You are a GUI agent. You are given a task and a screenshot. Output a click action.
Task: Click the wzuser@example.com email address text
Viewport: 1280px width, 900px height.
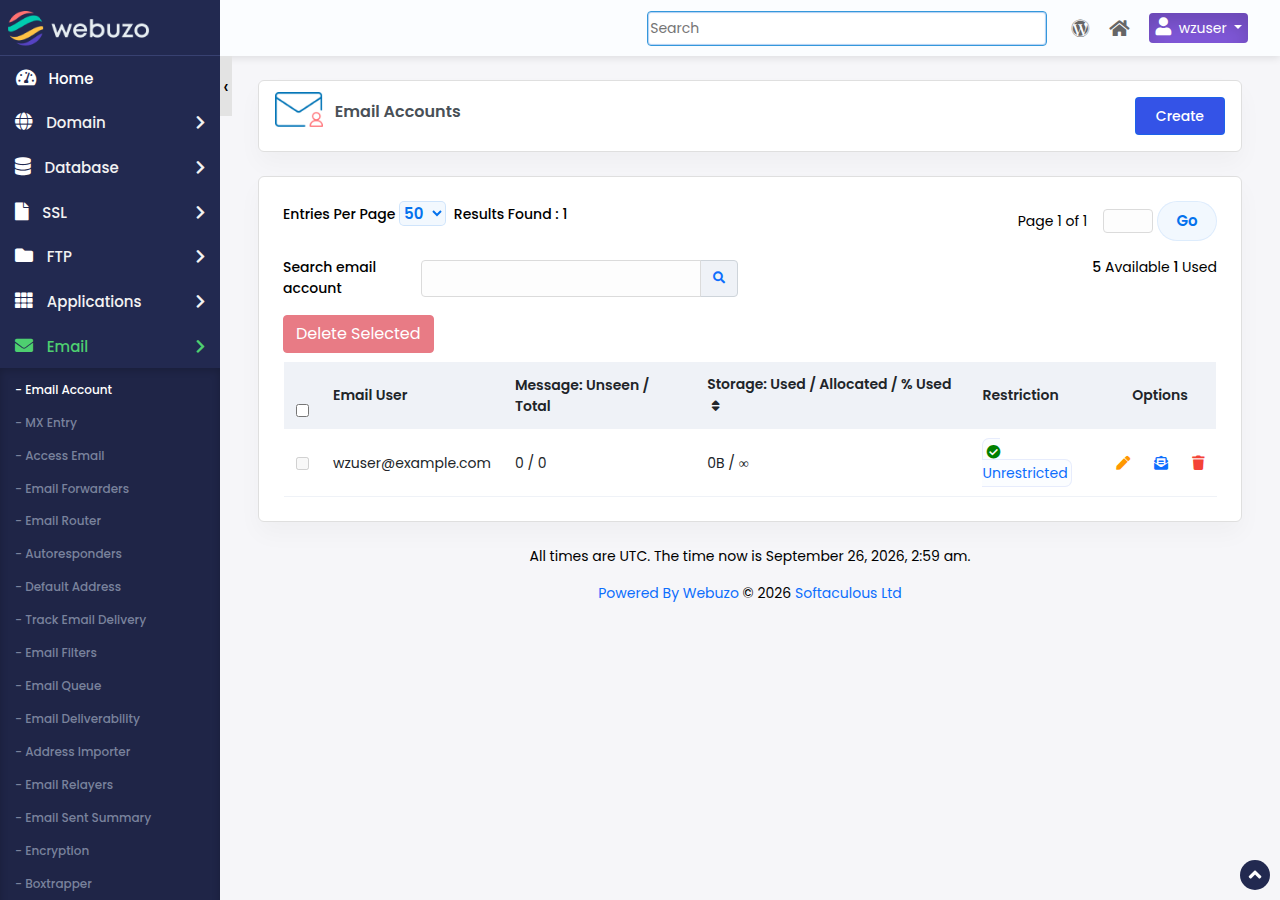coord(412,463)
